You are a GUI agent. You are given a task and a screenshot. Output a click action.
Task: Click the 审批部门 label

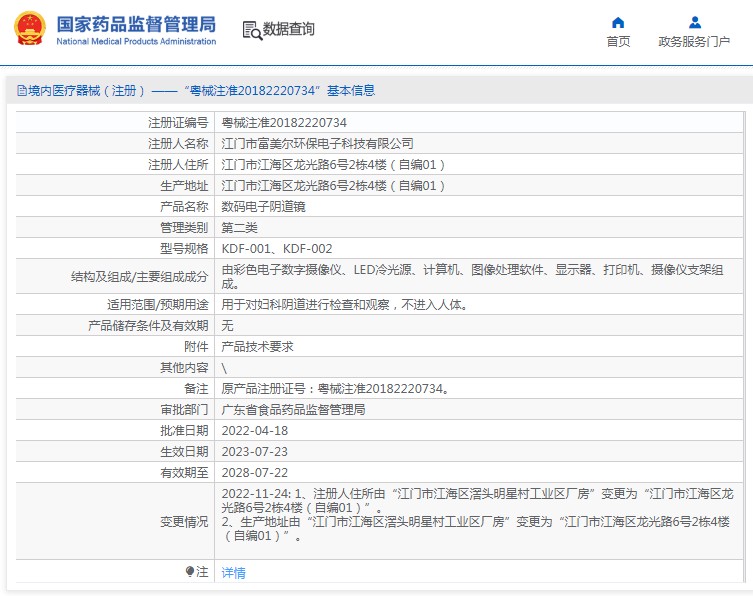184,410
